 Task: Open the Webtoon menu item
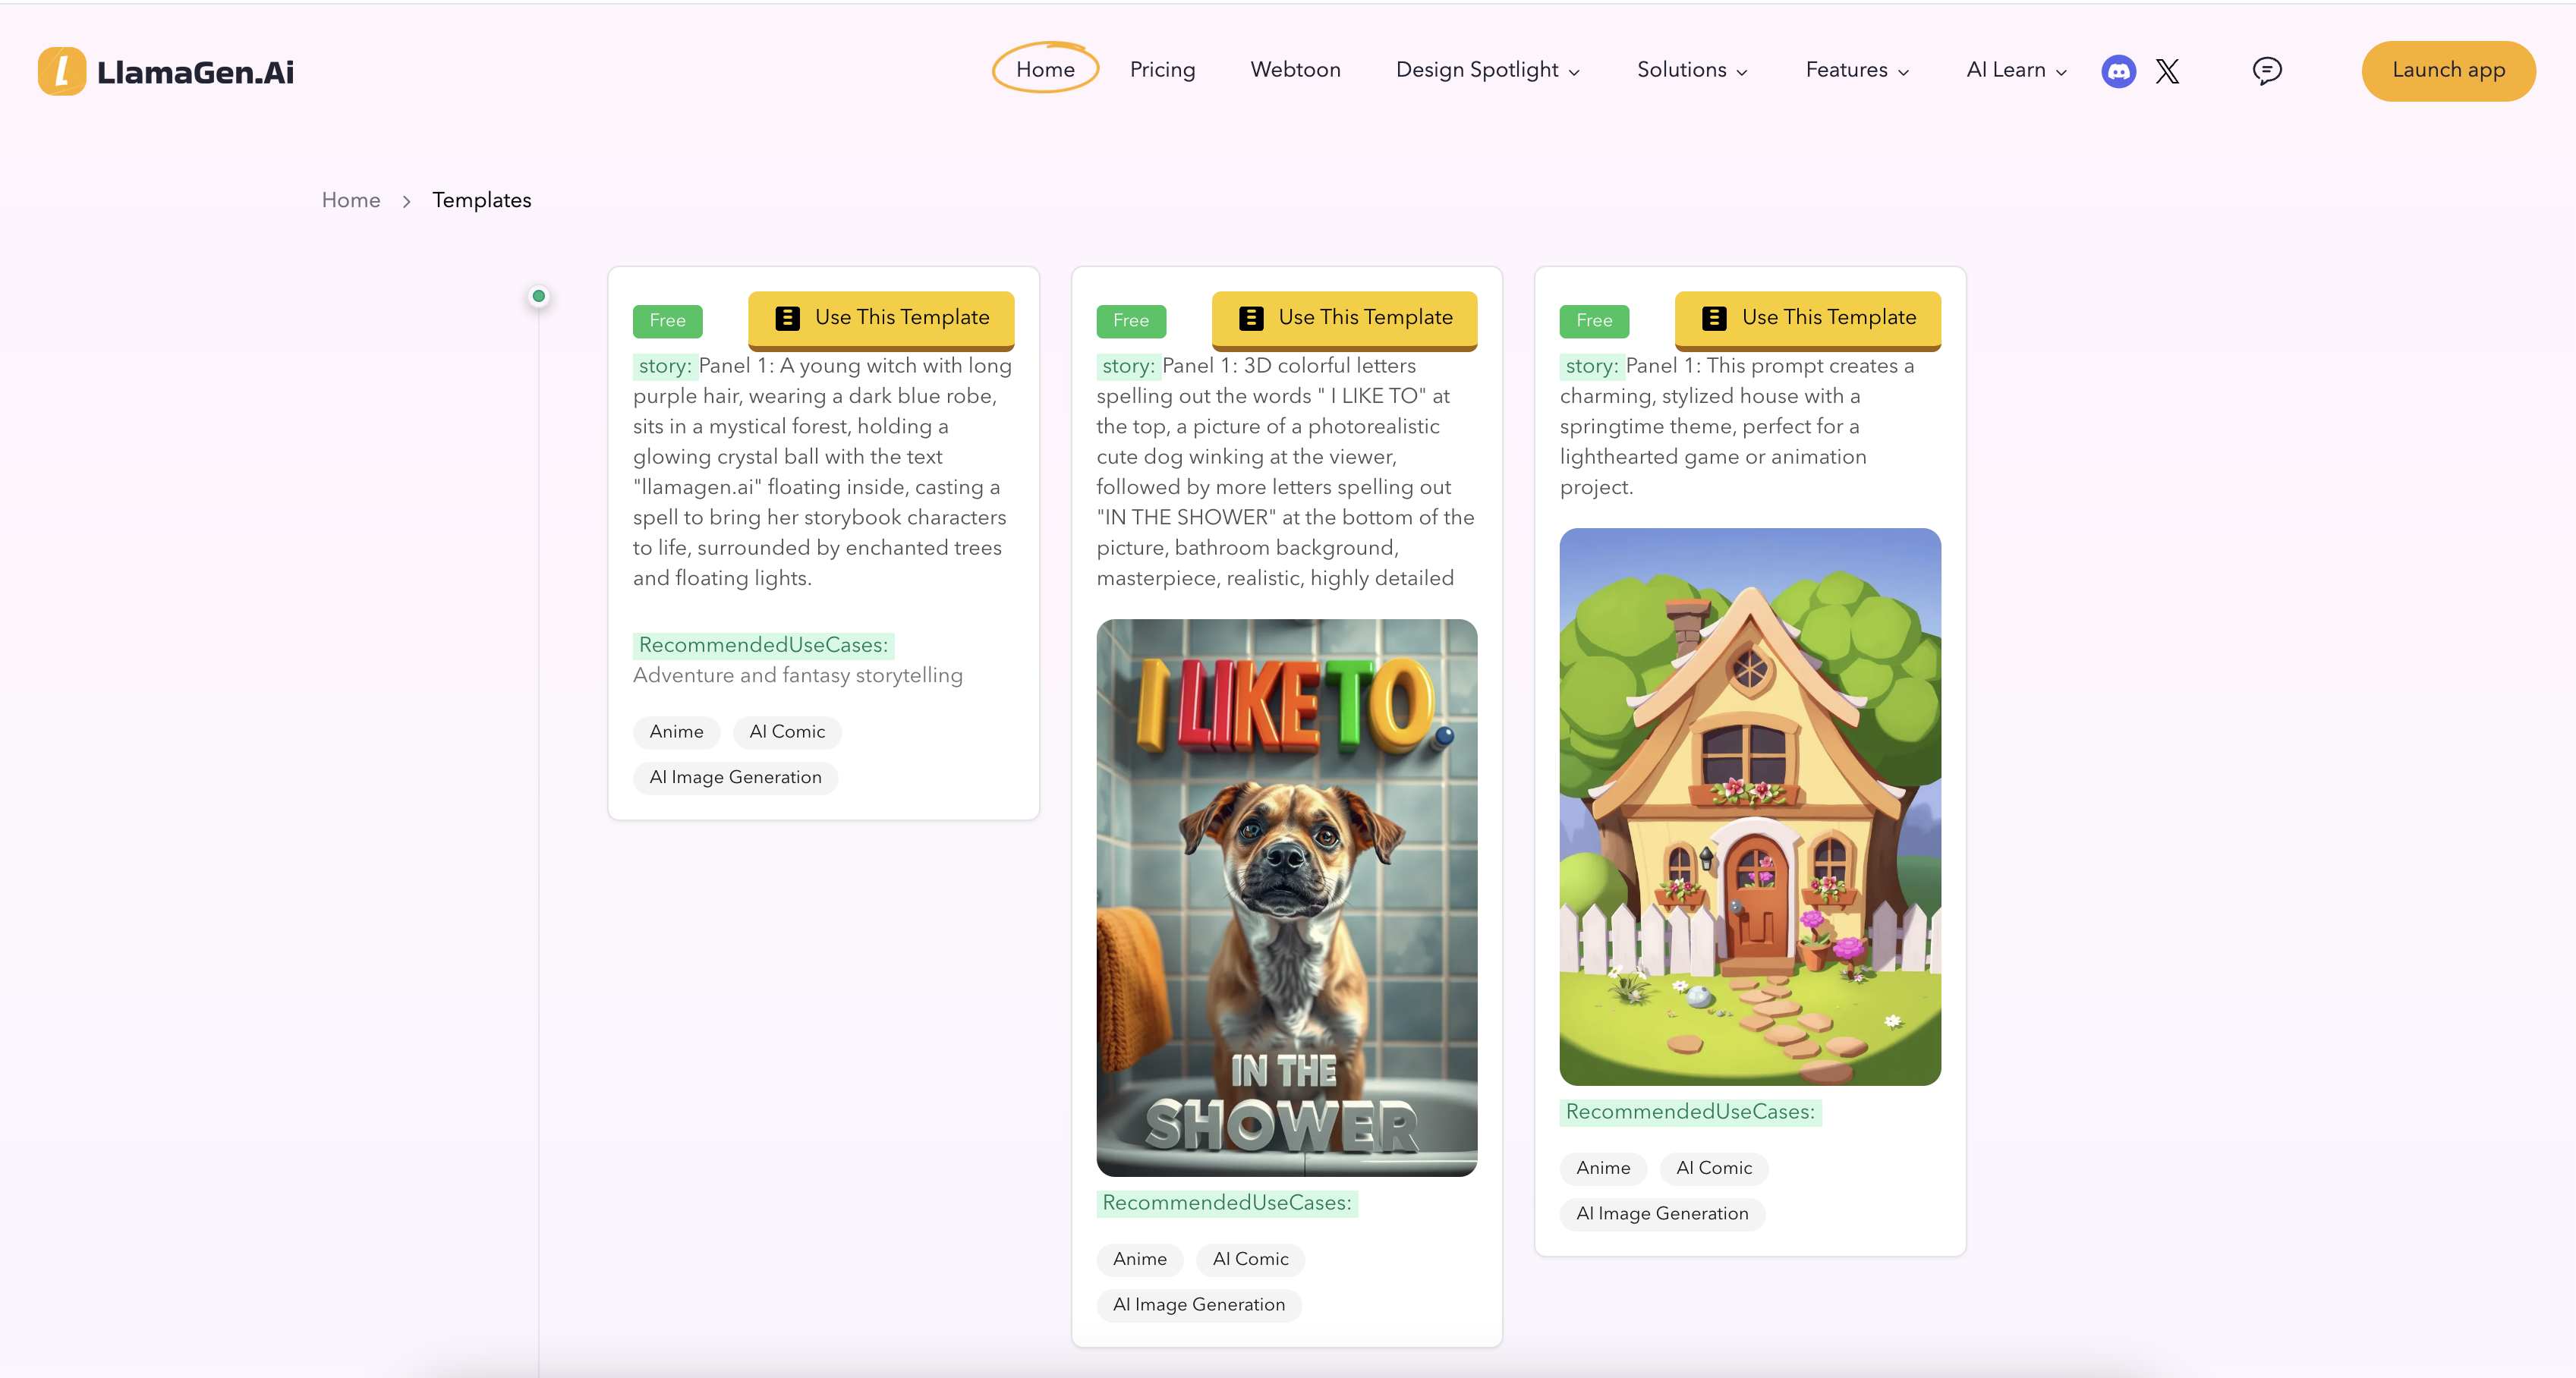(x=1295, y=70)
